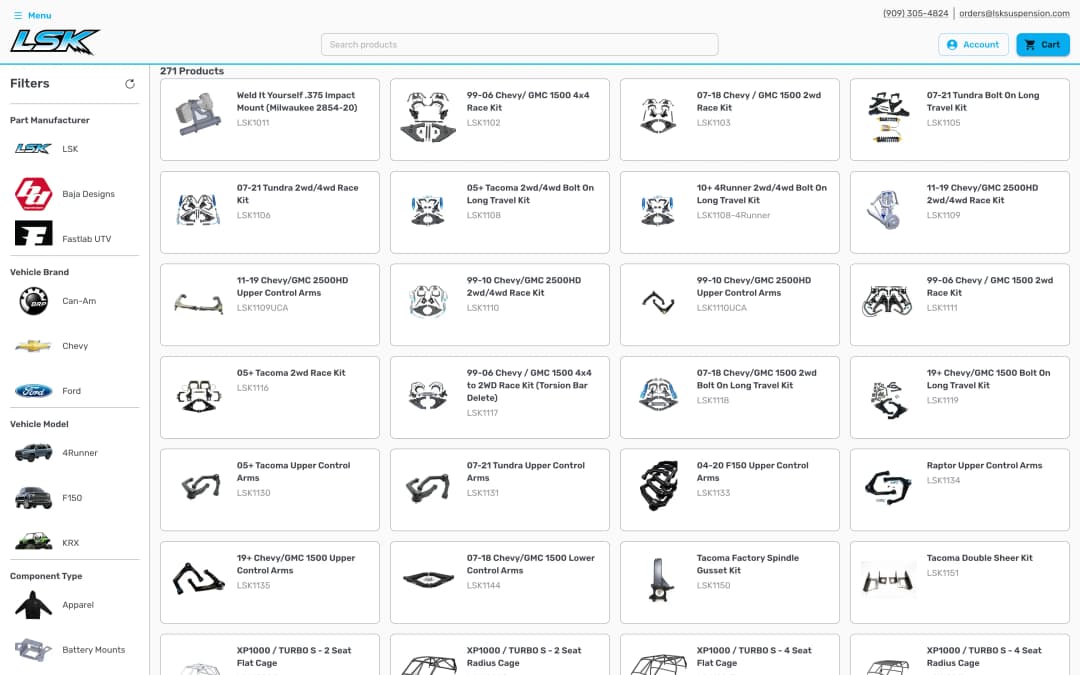Open 19+ Chevy/GMC 1500 Upper Control Arms
1080x675 pixels.
[x=269, y=583]
